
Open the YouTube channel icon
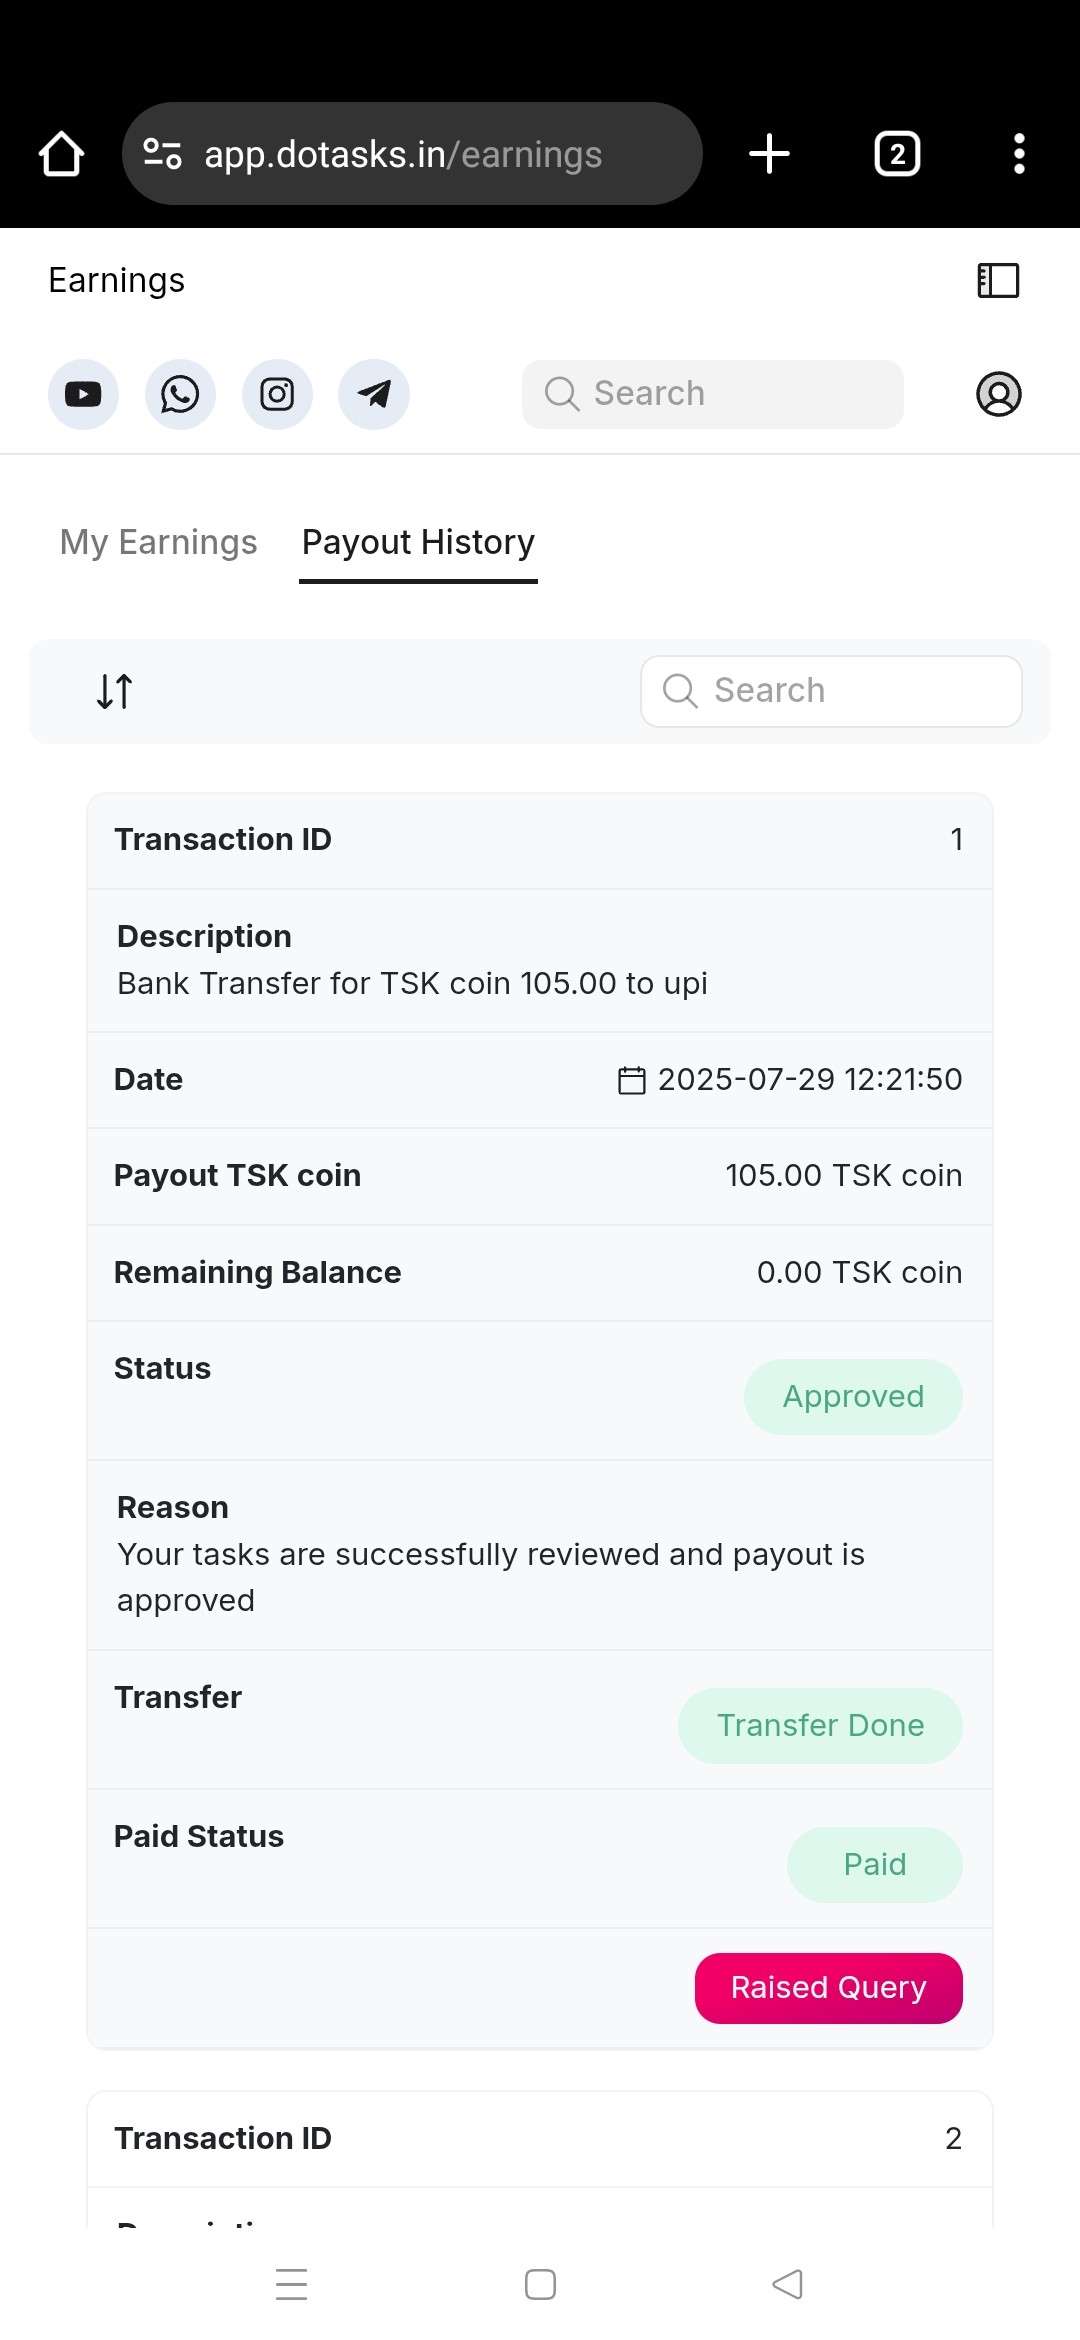point(83,394)
